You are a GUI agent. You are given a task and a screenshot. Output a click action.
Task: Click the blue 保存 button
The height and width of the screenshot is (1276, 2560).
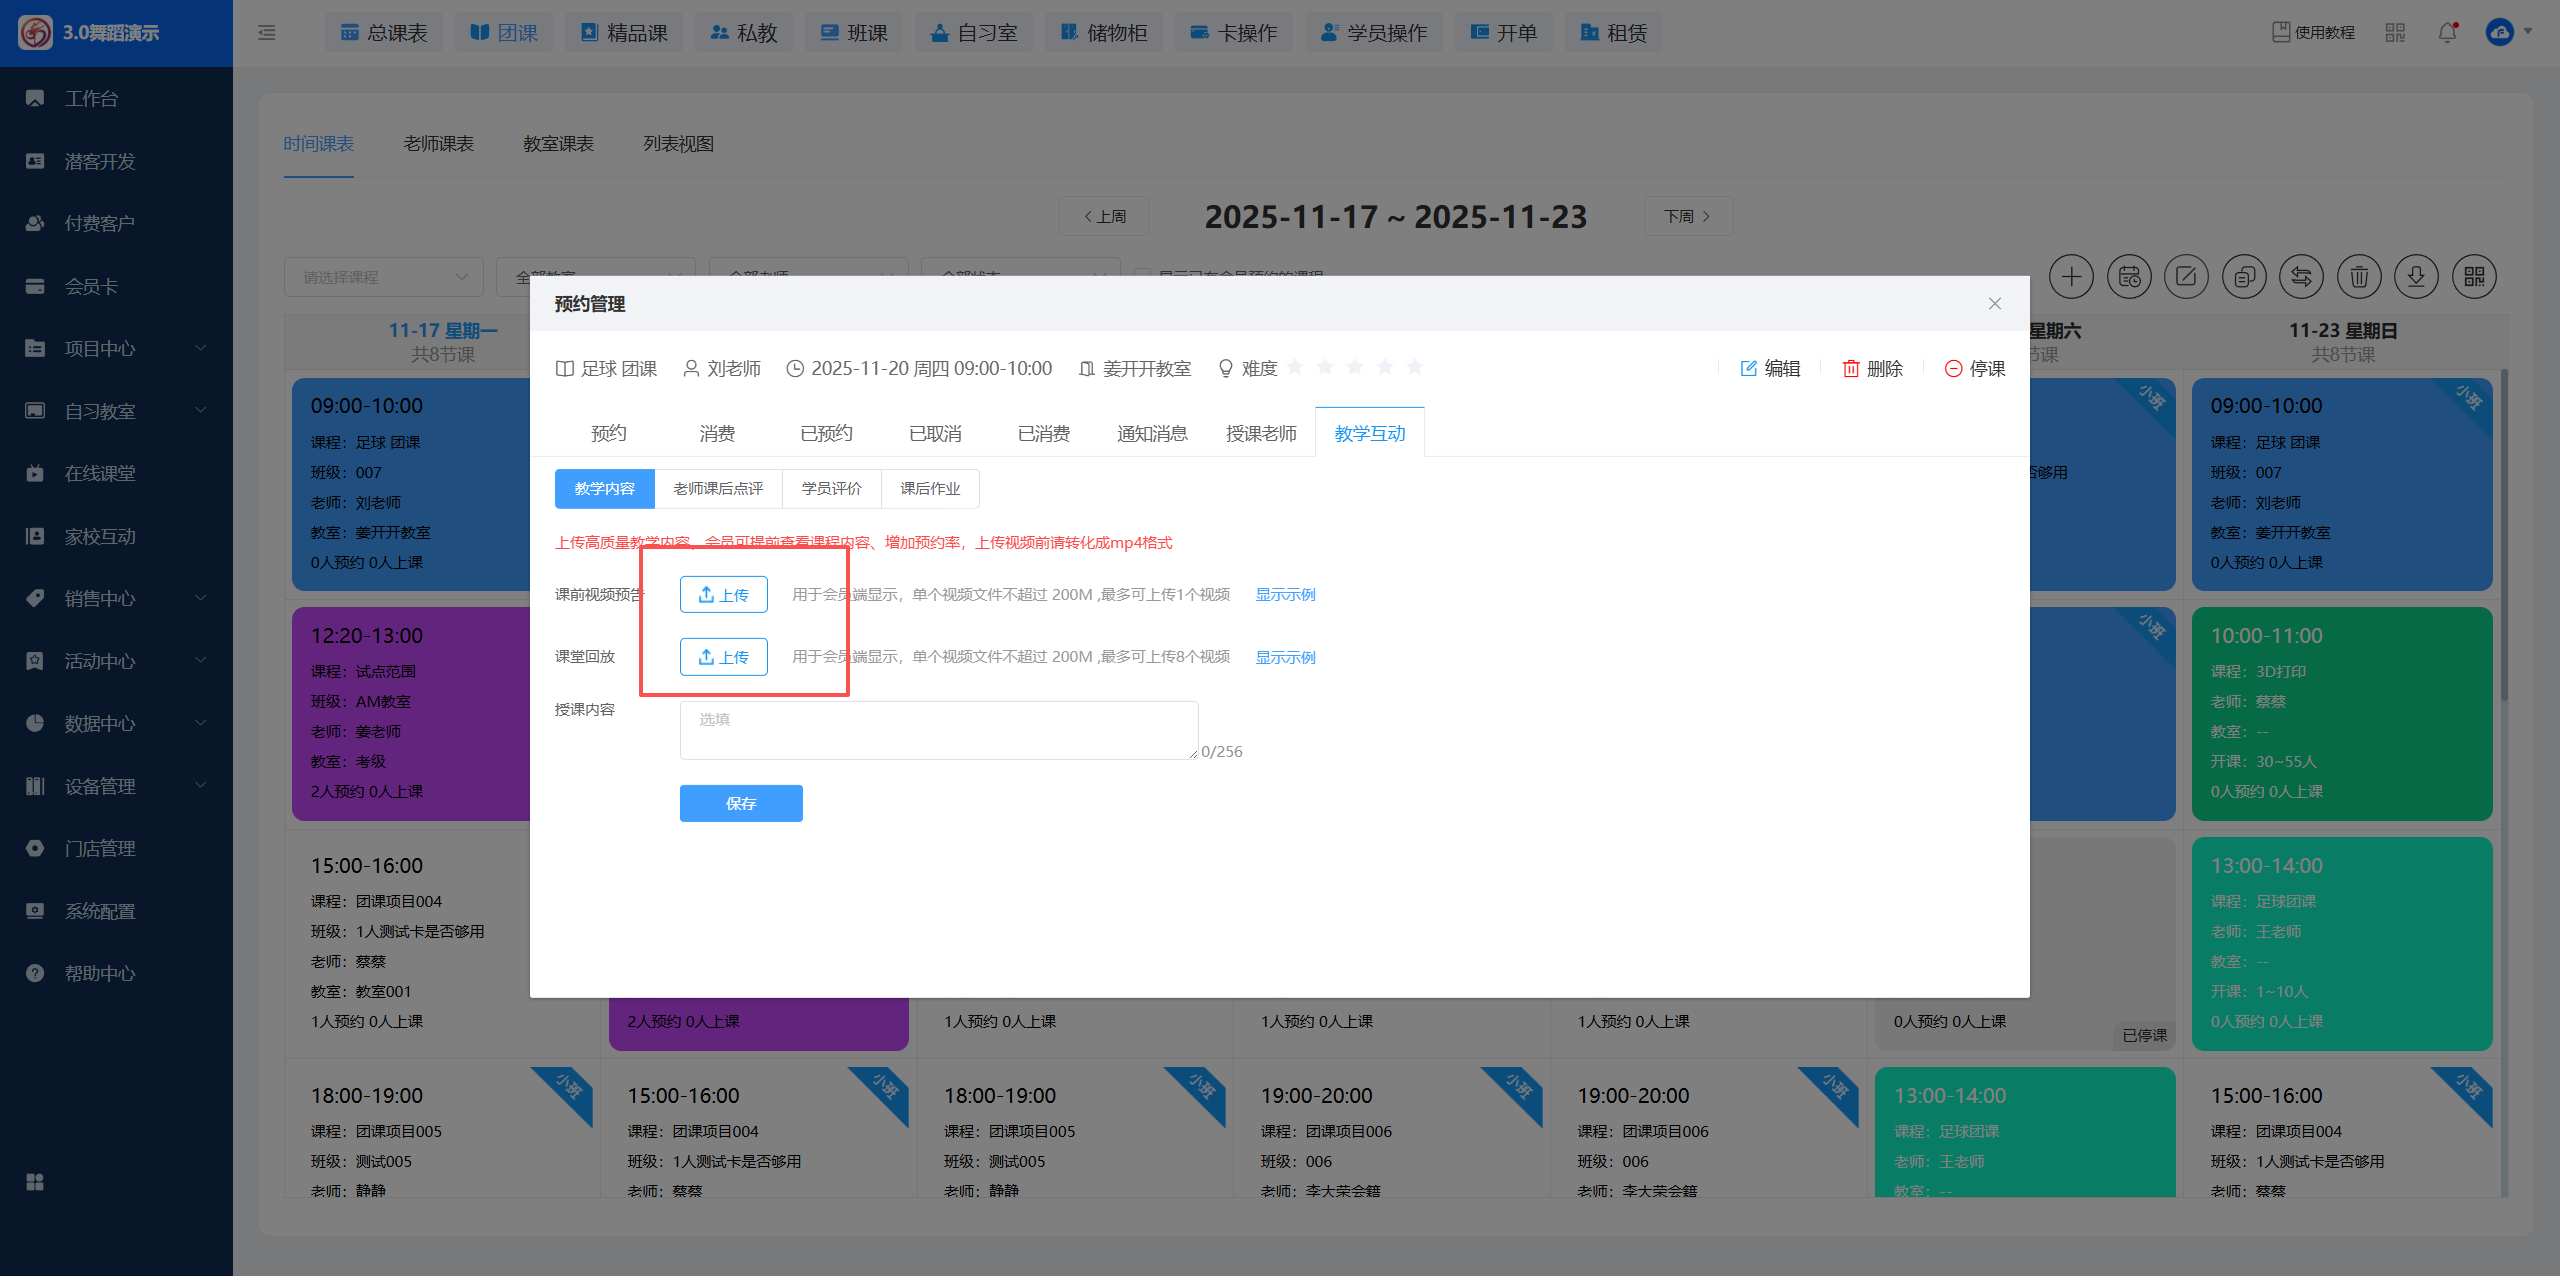click(741, 804)
